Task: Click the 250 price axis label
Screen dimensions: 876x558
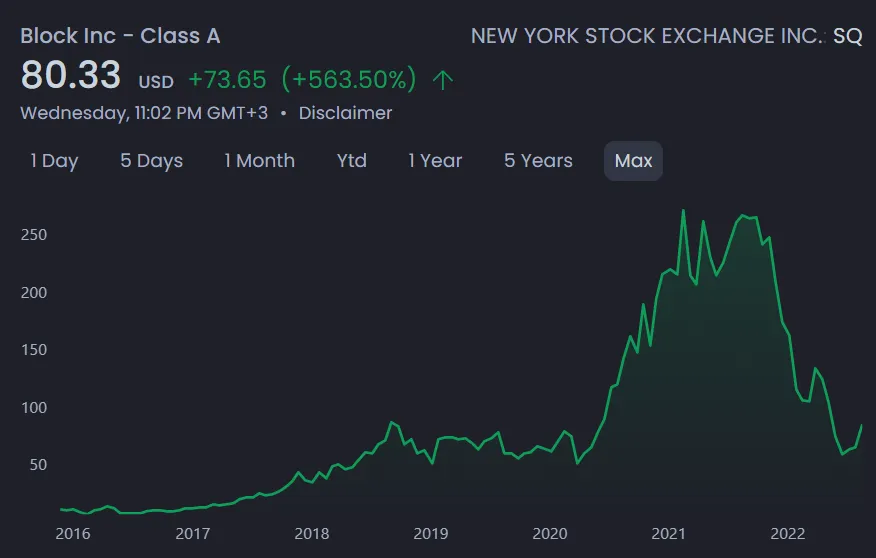Action: click(x=34, y=235)
